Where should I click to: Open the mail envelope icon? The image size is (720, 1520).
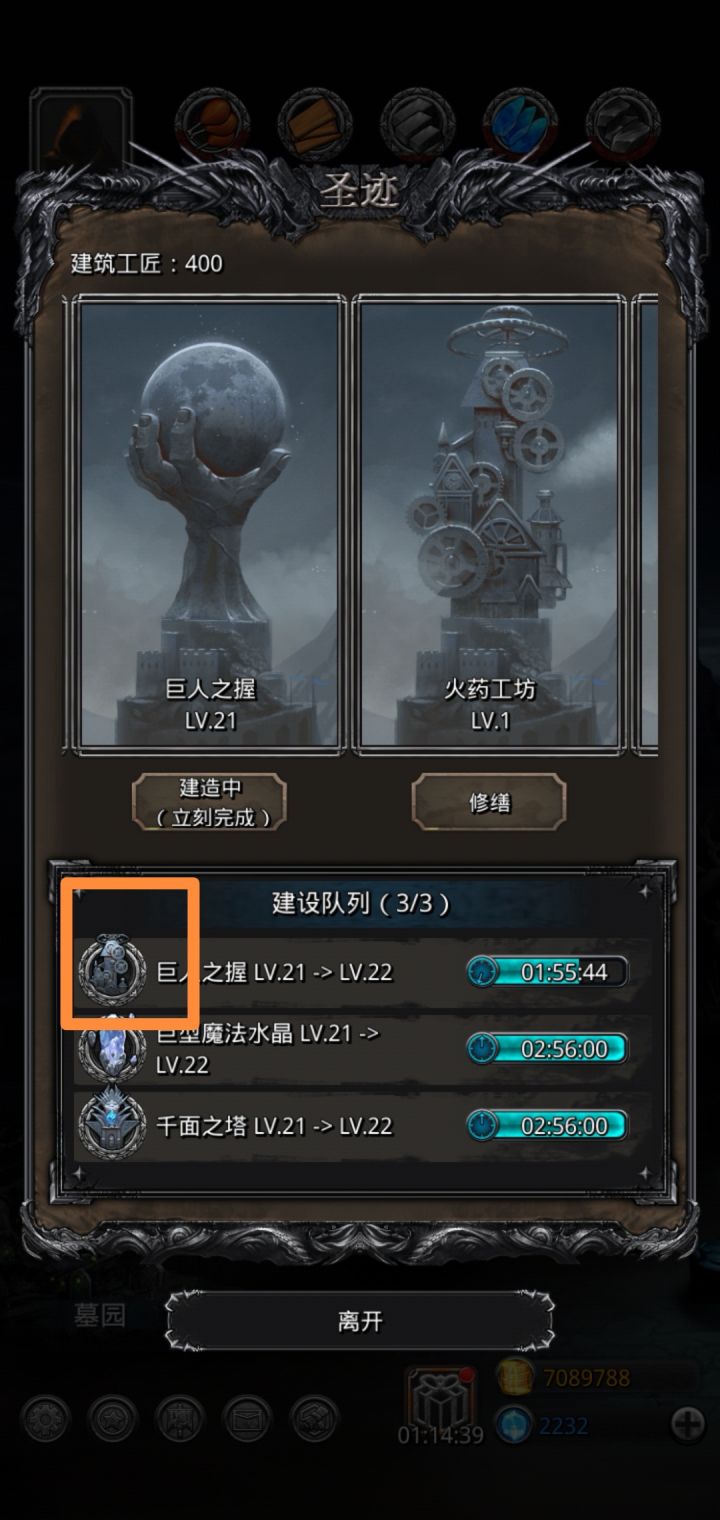[x=247, y=1418]
